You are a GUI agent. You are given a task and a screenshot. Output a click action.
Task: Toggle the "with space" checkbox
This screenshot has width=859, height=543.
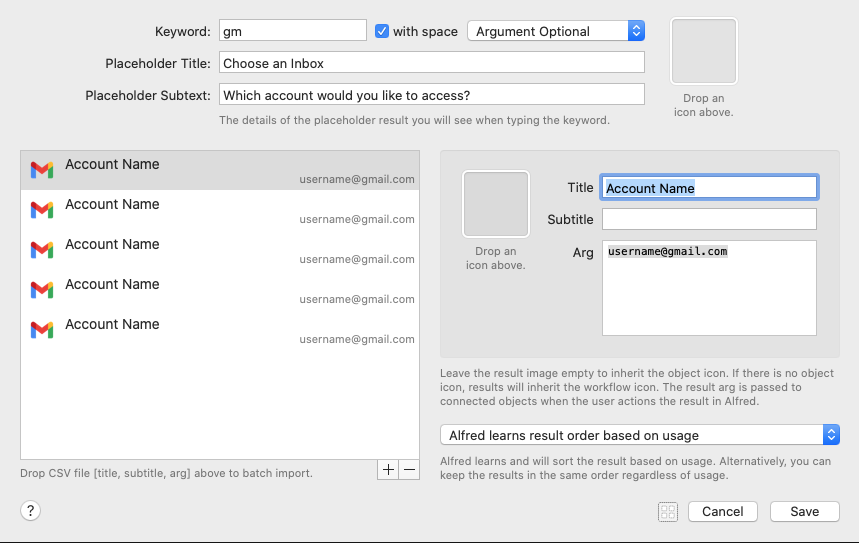pos(382,31)
